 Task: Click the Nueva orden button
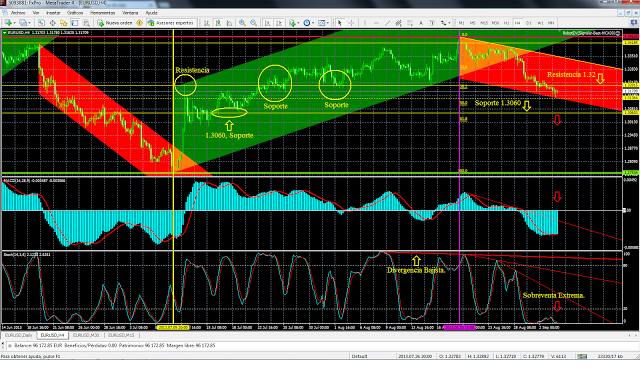(115, 23)
